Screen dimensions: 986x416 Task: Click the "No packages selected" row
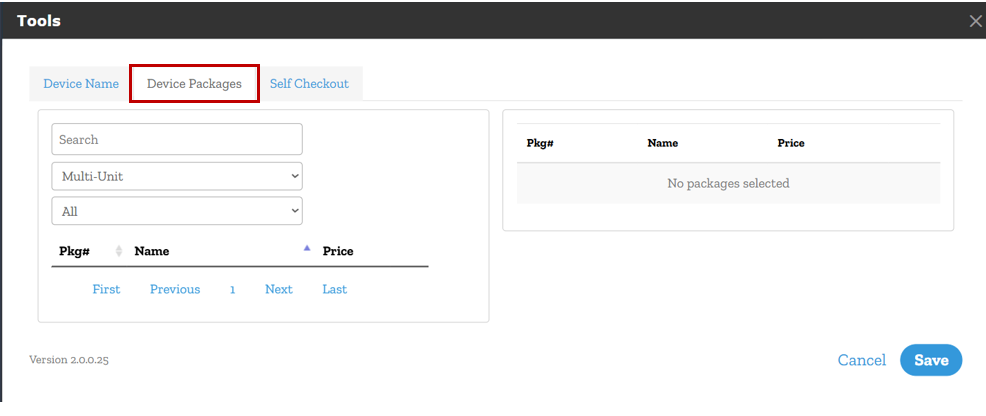click(x=728, y=183)
